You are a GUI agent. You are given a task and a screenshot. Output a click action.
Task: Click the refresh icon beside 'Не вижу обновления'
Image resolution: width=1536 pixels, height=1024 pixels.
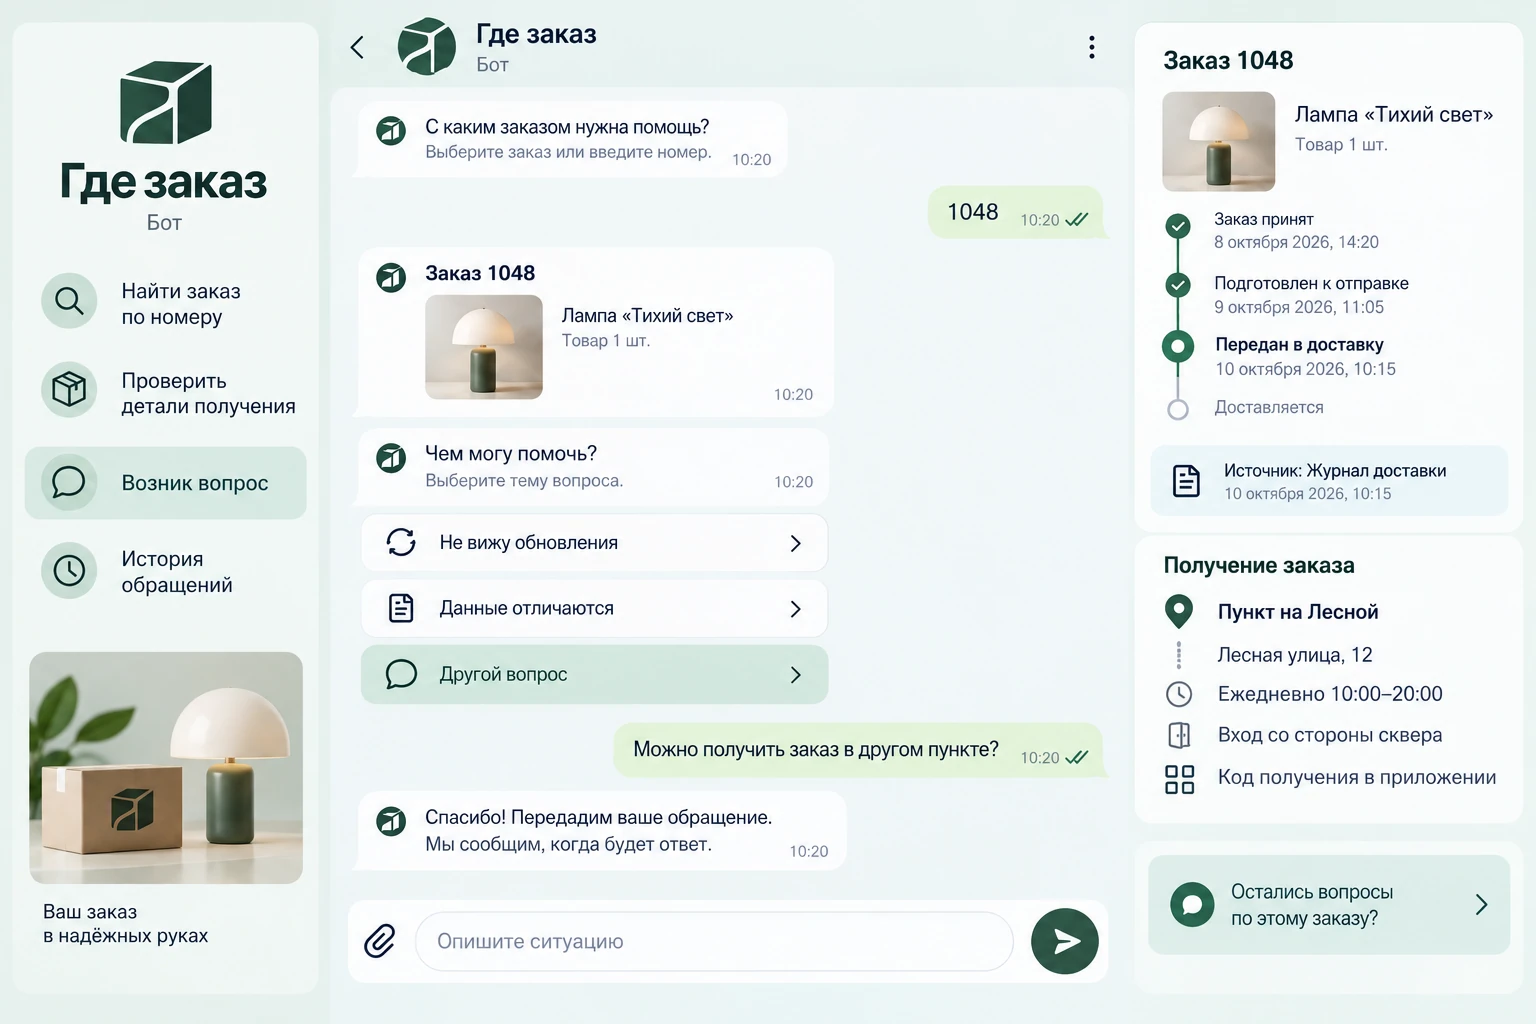point(401,542)
